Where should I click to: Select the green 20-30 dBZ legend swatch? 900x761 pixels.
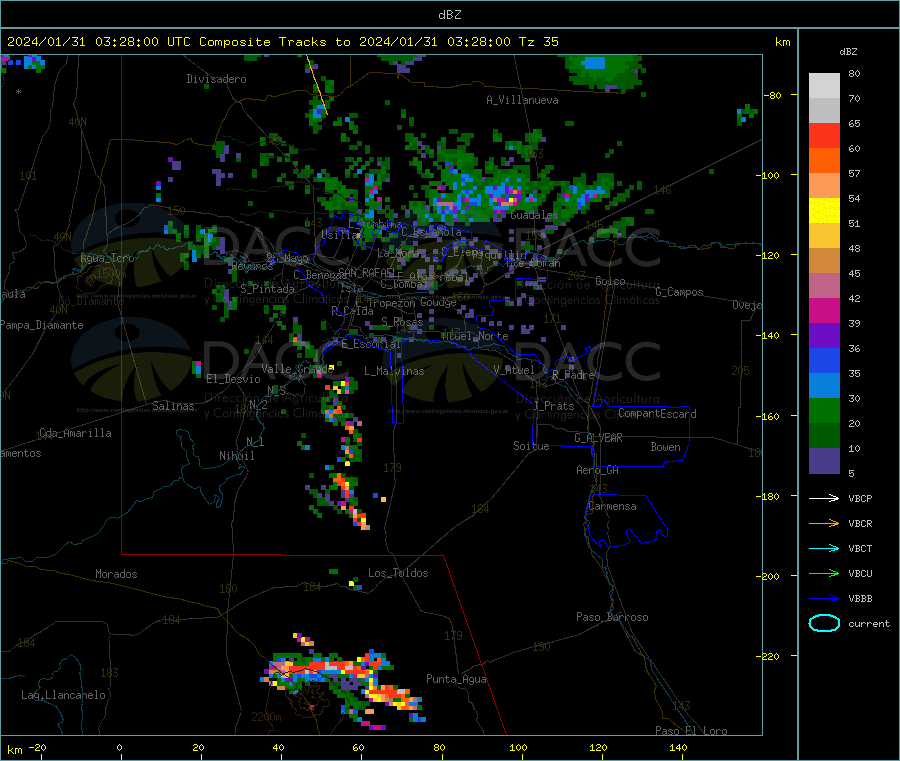tap(824, 410)
